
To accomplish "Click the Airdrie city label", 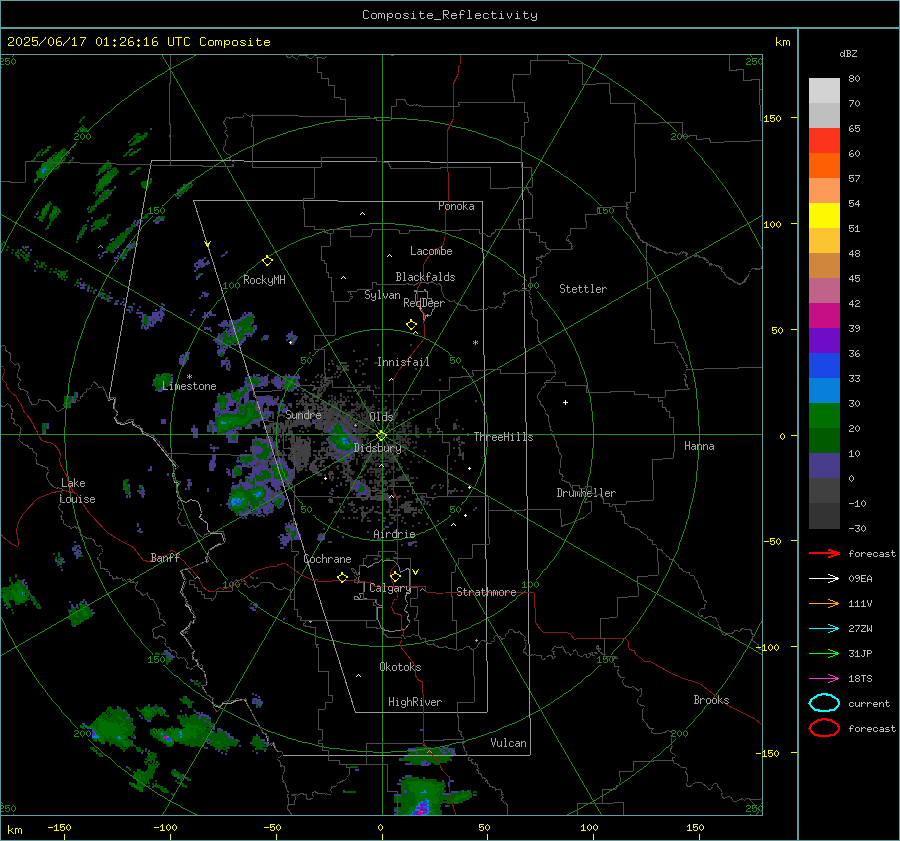I will click(394, 534).
